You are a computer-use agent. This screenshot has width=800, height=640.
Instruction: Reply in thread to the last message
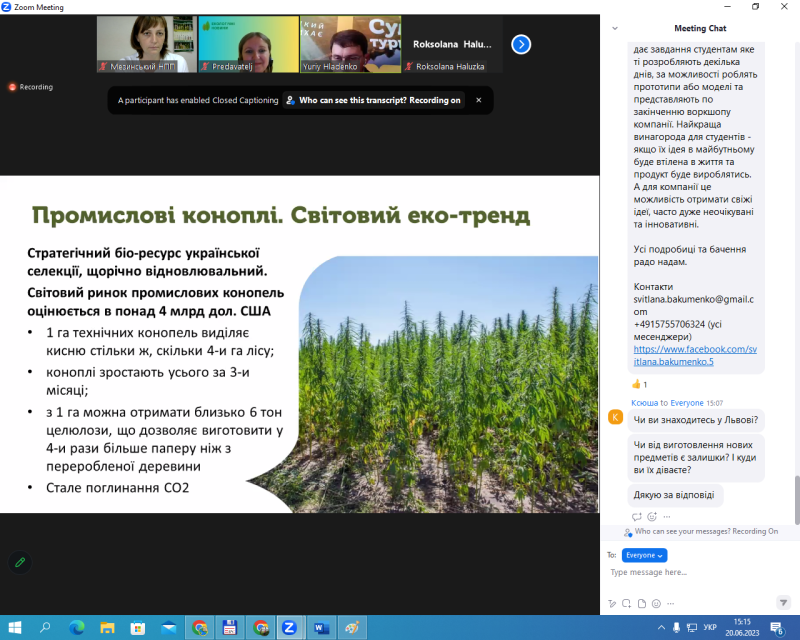pyautogui.click(x=637, y=516)
